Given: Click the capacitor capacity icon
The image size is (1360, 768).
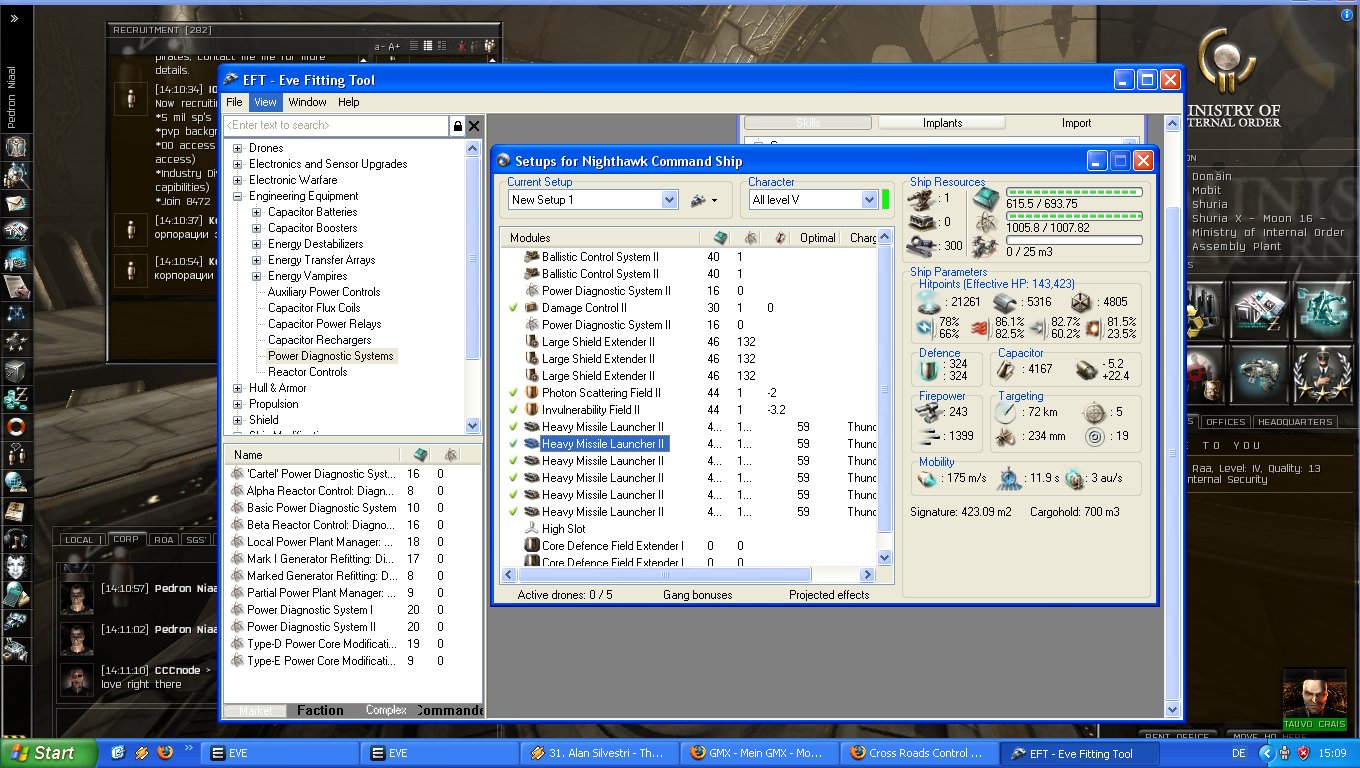Looking at the screenshot, I should tap(1006, 371).
